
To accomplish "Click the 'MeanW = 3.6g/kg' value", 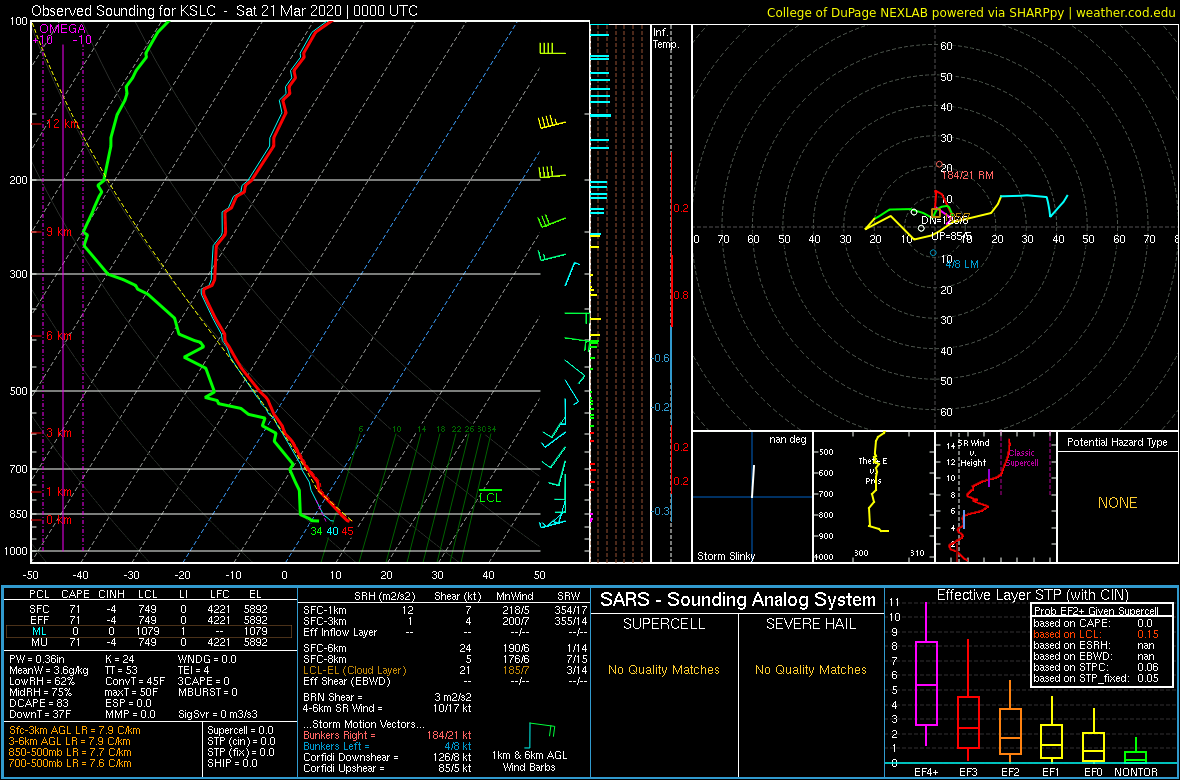I will tap(47, 672).
